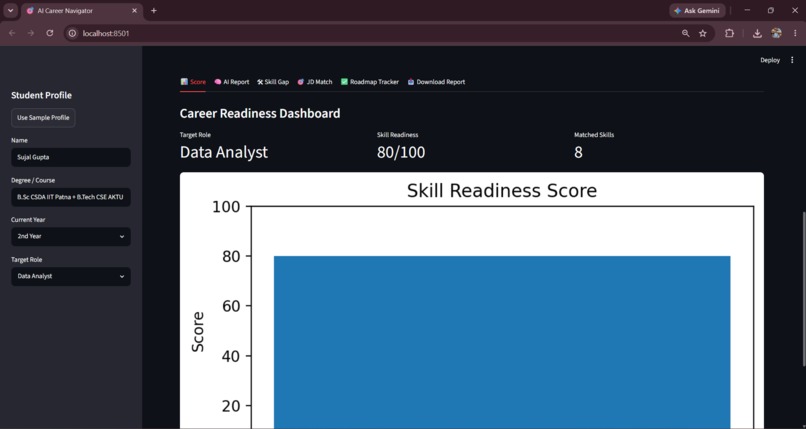Click the Skill Readiness Score chart title
Viewport: 806px width, 429px height.
pos(502,191)
